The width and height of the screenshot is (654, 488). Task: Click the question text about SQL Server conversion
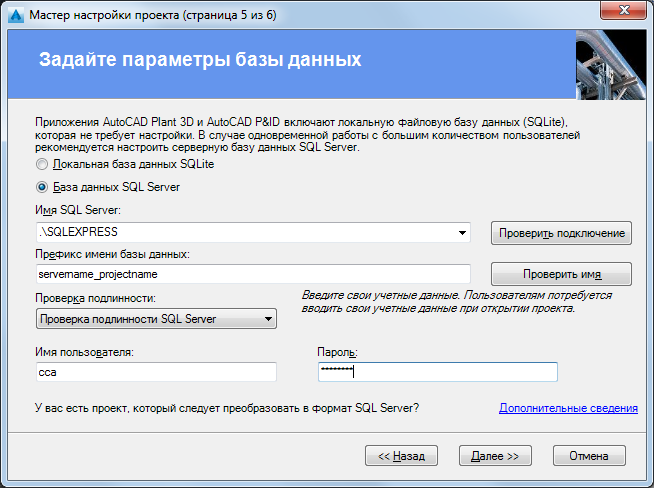(x=227, y=408)
